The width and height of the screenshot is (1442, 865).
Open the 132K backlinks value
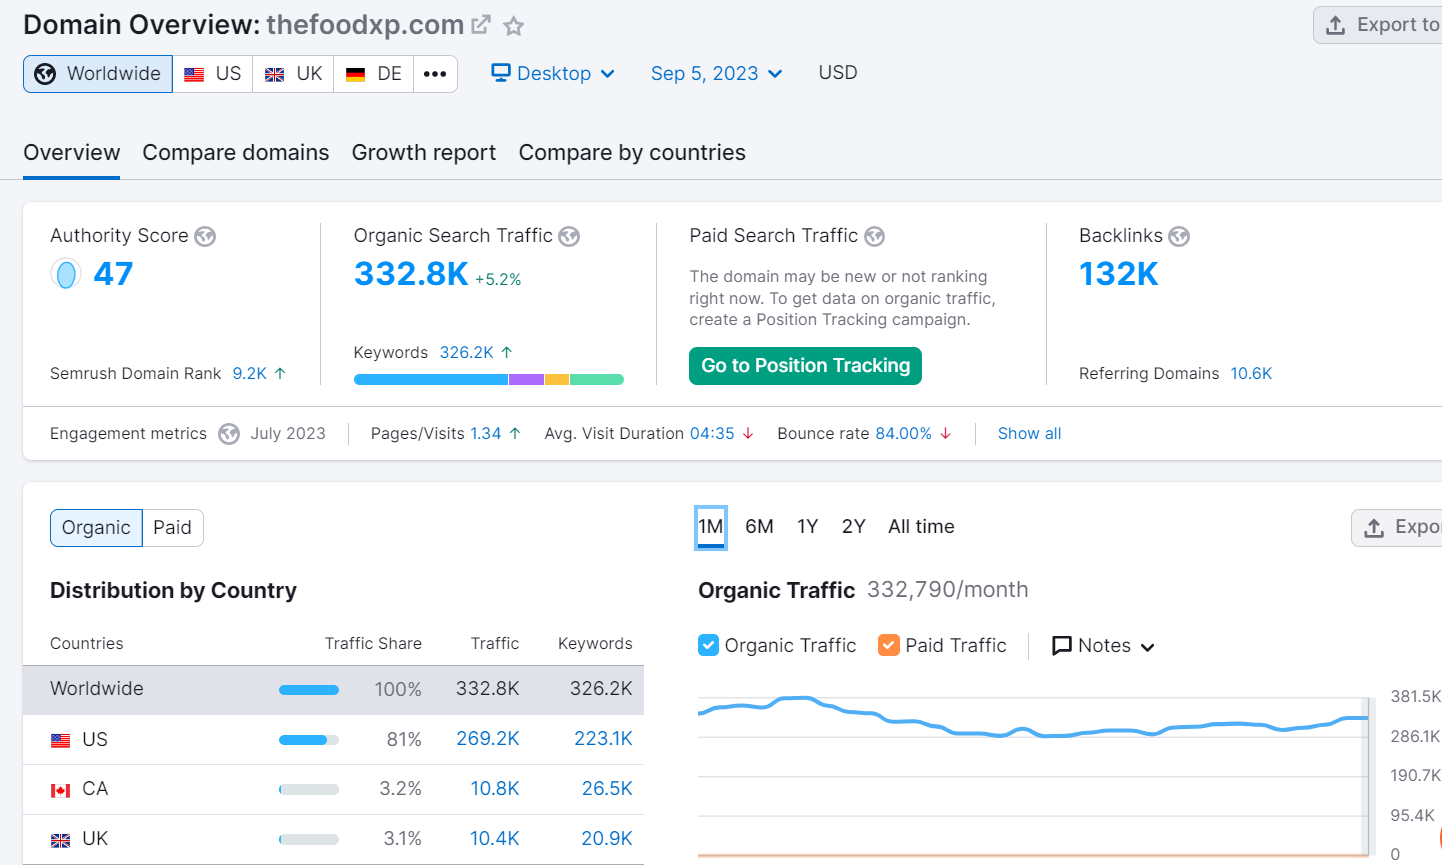tap(1119, 274)
